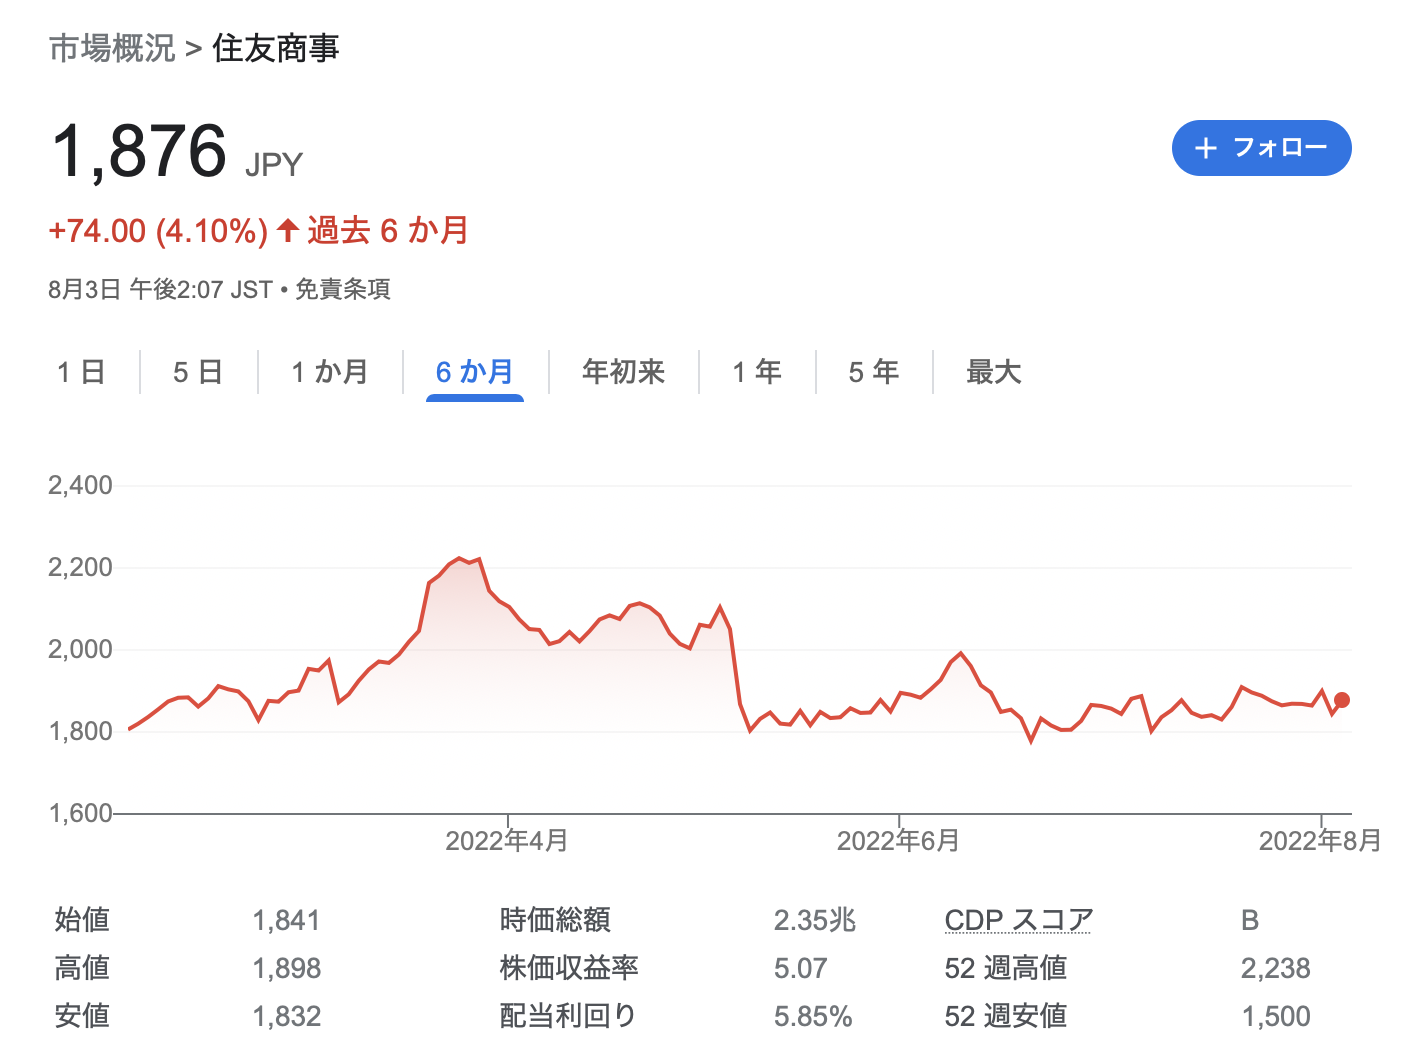Click the 株価収益率 value 5.07
This screenshot has height=1042, width=1406.
800,968
